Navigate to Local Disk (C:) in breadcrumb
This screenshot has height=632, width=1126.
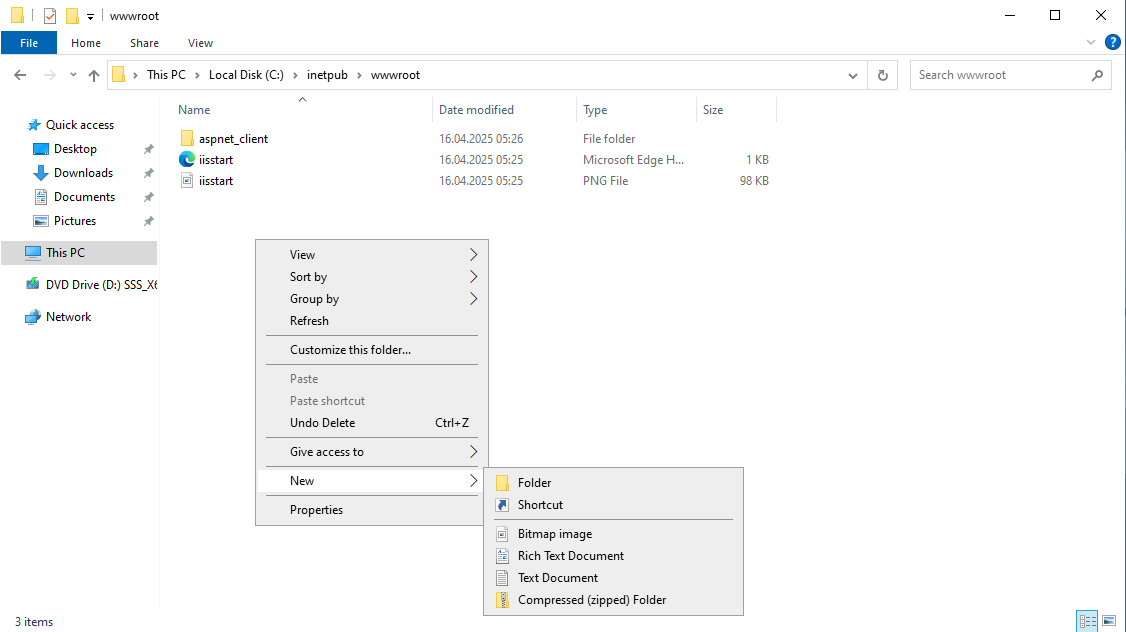[246, 75]
